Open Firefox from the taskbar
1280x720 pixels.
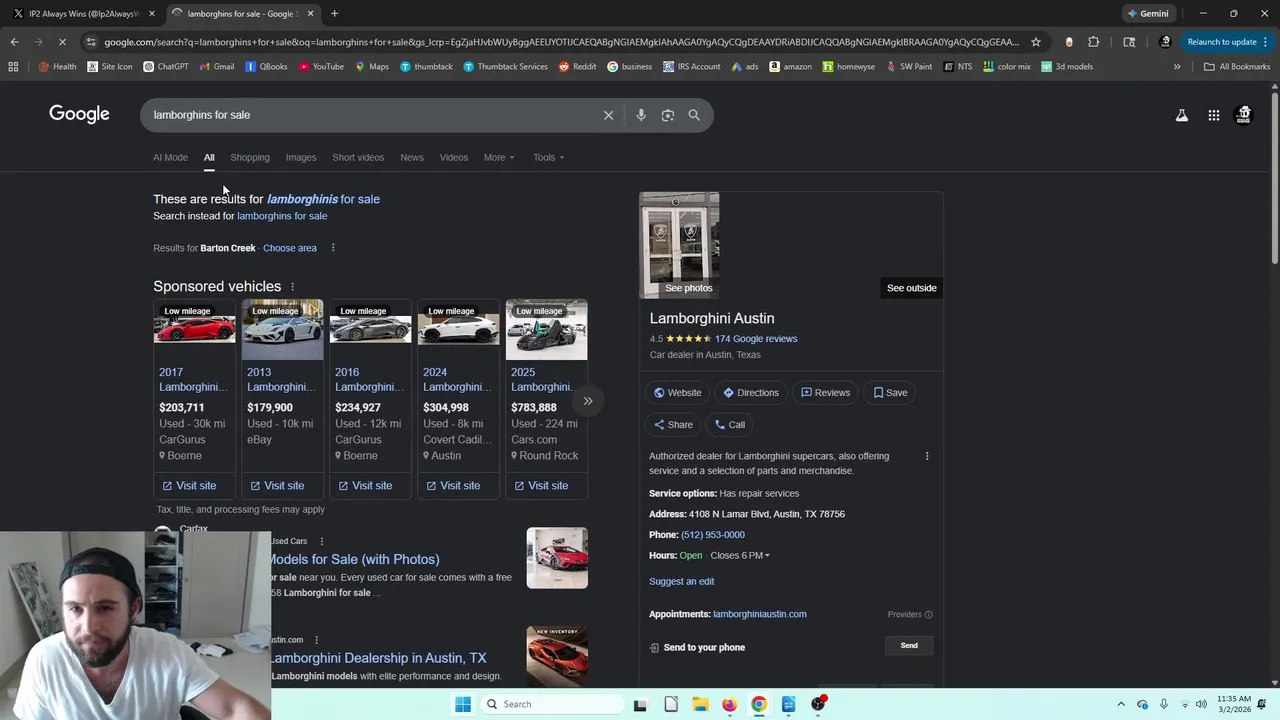click(729, 704)
